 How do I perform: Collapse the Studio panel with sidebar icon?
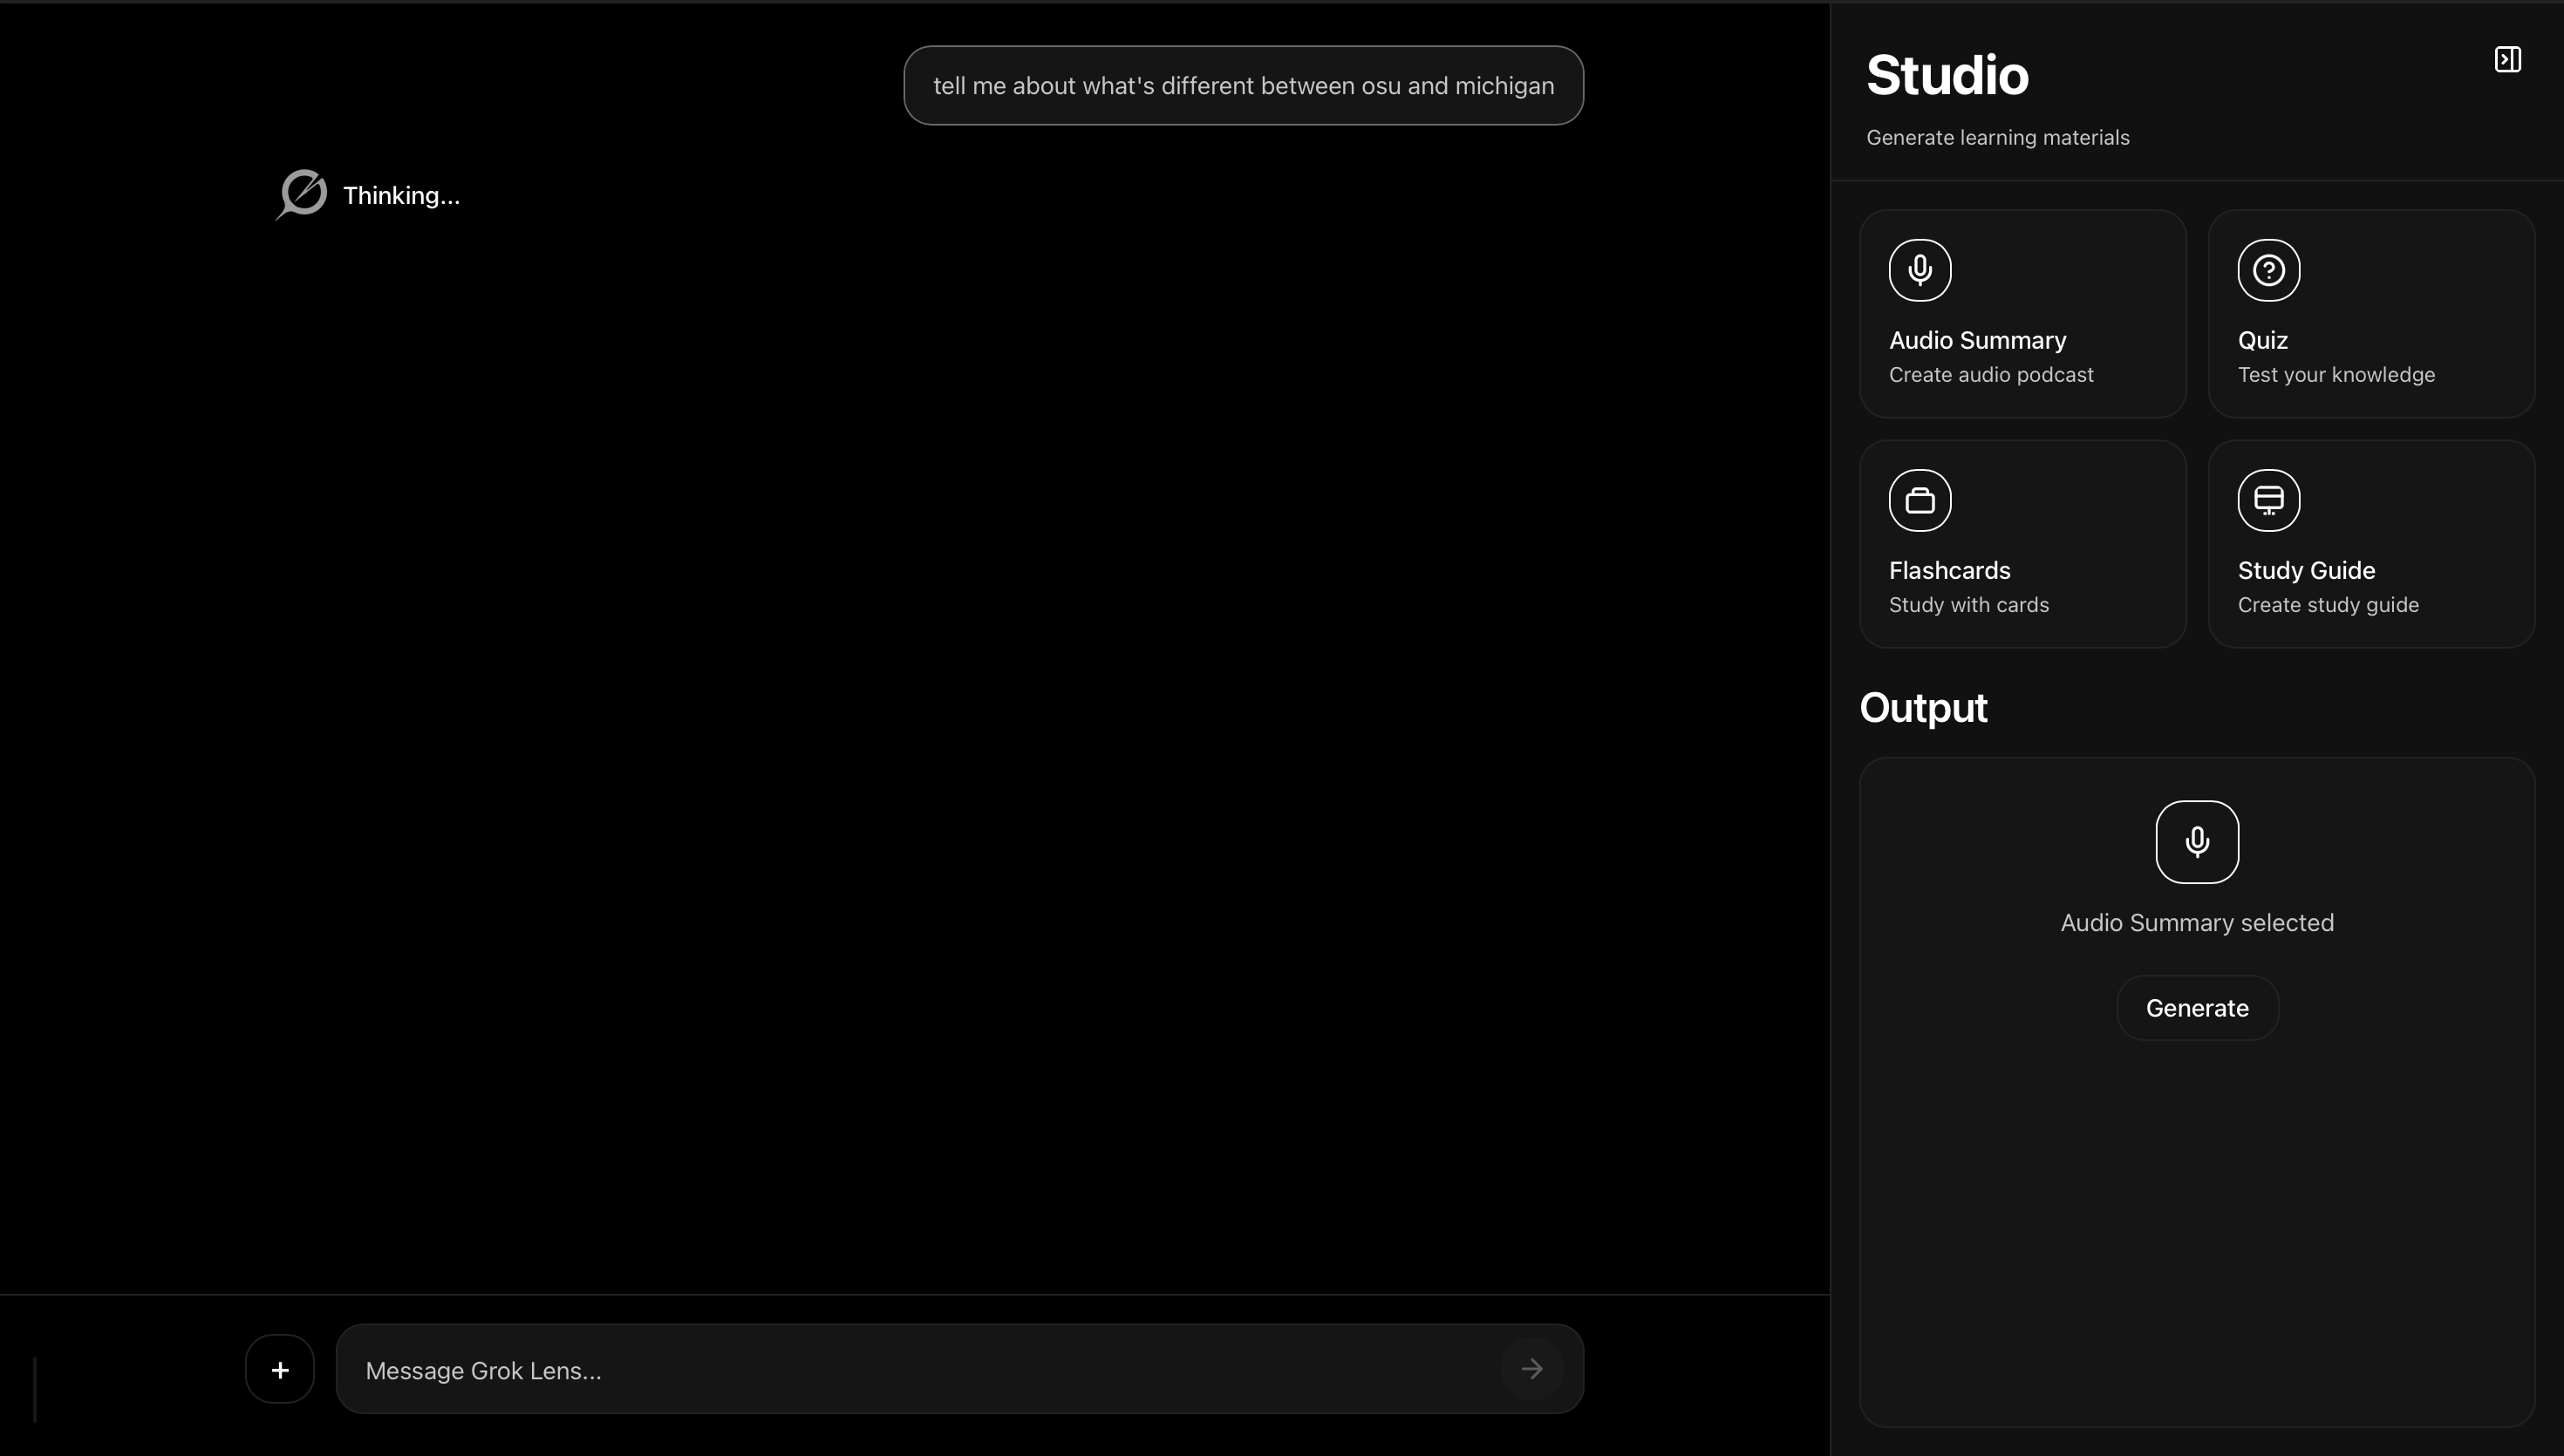[x=2507, y=60]
